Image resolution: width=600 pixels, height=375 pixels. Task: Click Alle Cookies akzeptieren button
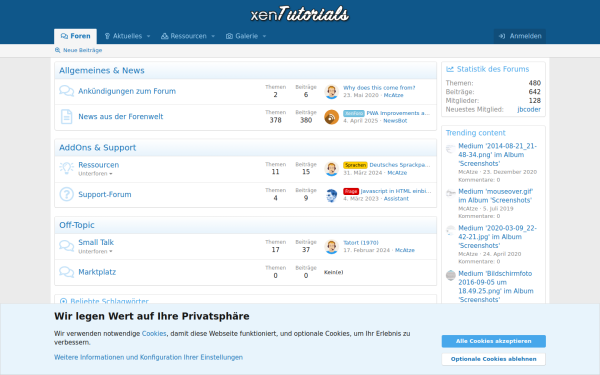click(494, 341)
